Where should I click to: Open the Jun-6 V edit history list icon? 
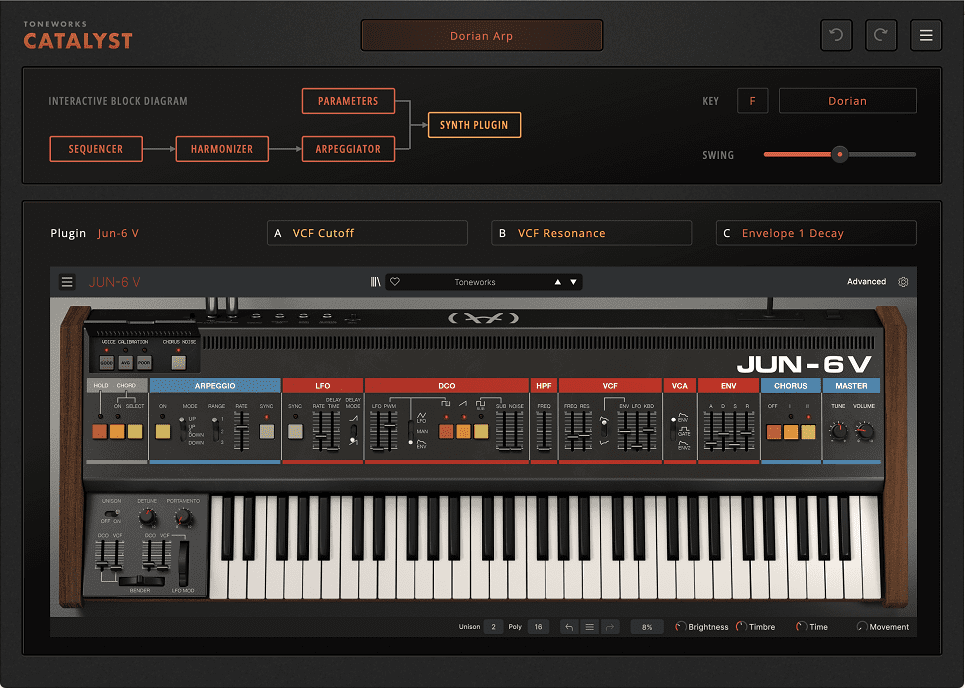590,627
